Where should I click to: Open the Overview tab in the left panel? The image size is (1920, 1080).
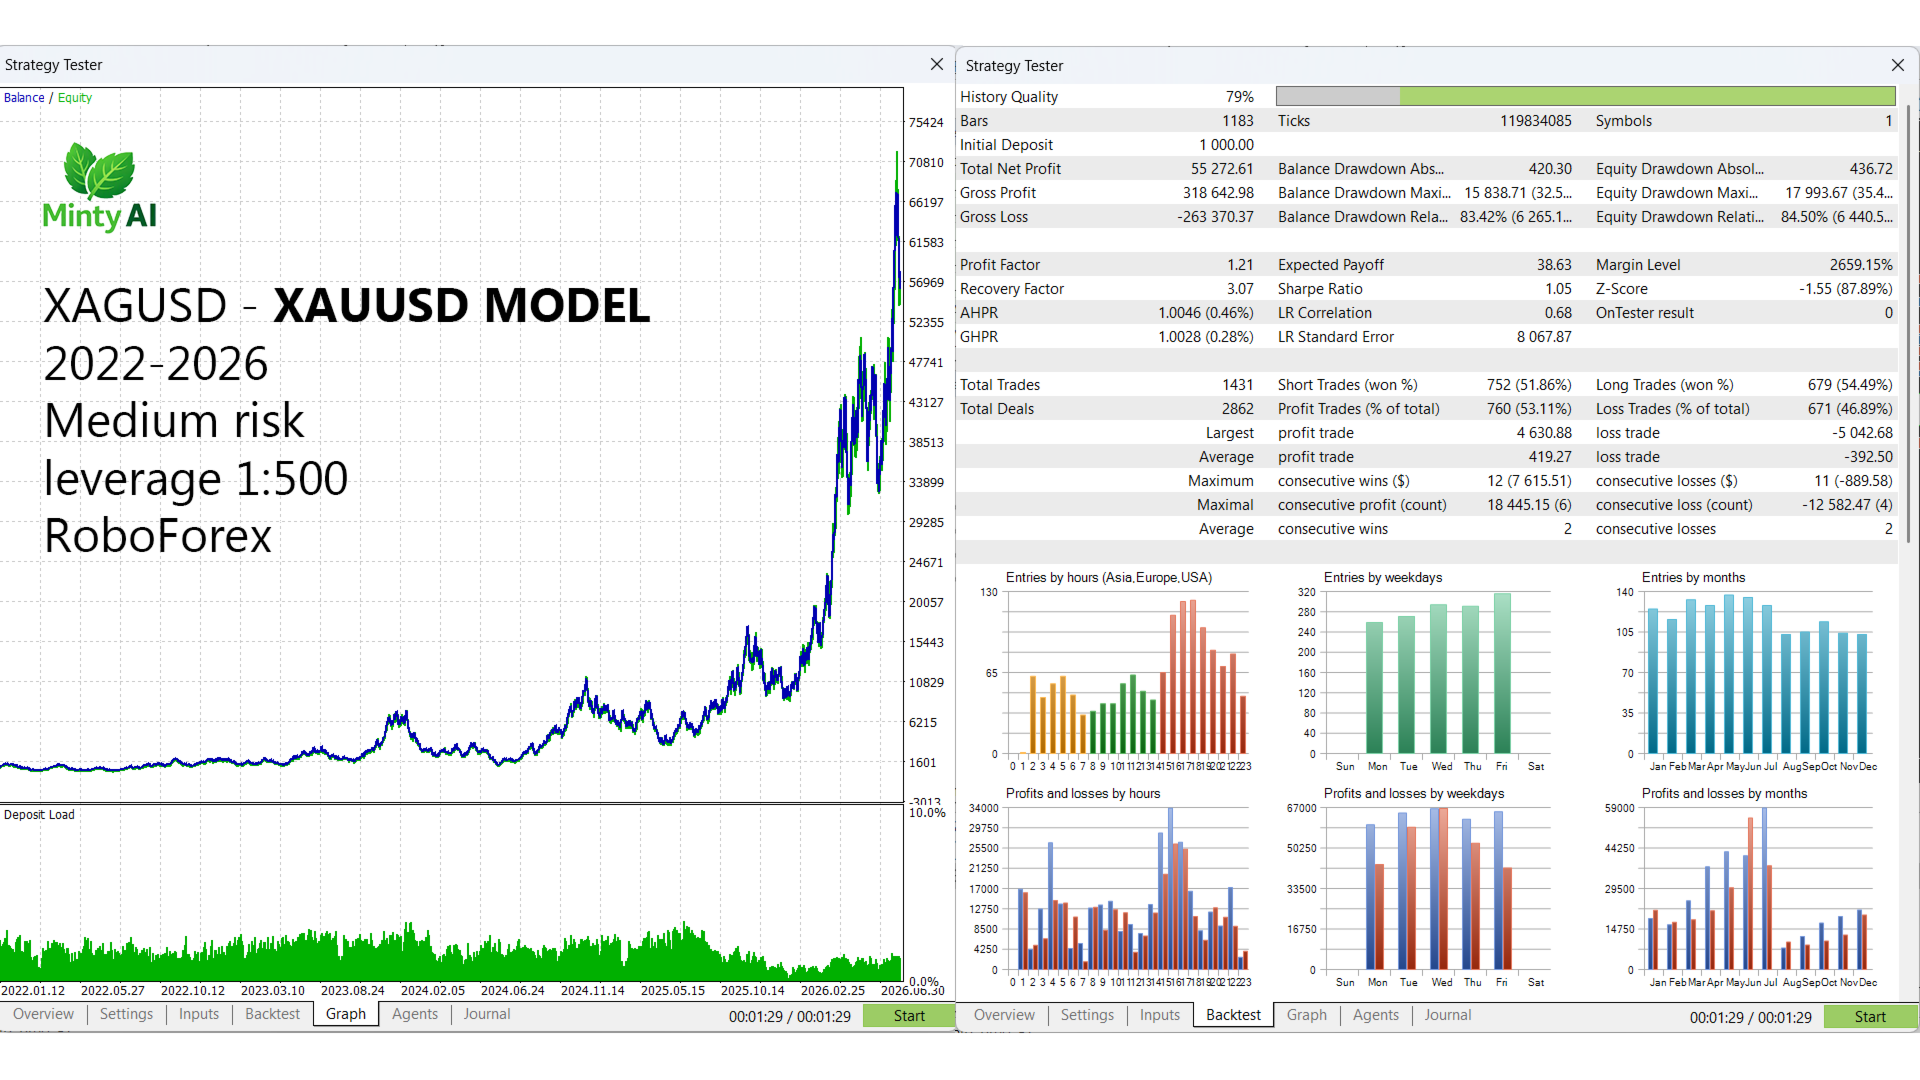pos(44,1014)
